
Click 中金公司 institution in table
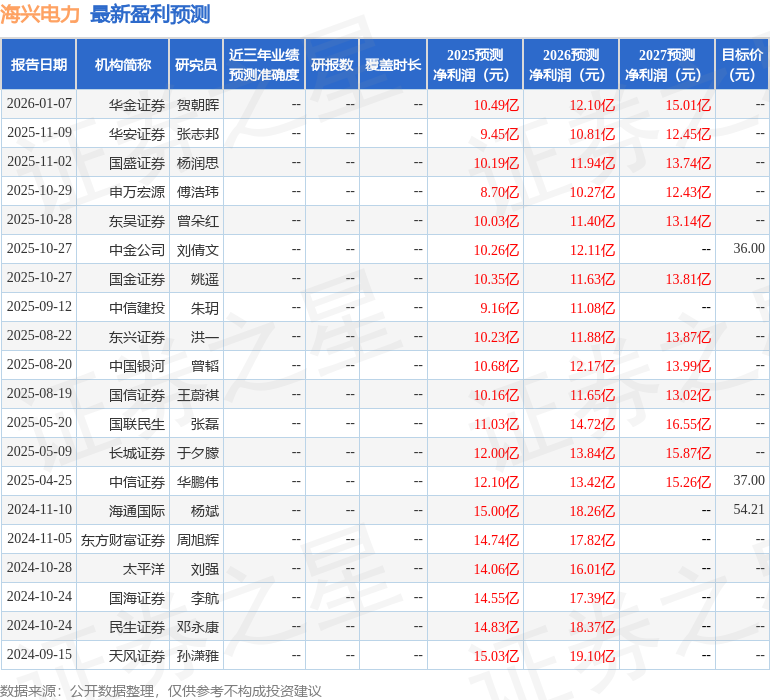pos(137,250)
